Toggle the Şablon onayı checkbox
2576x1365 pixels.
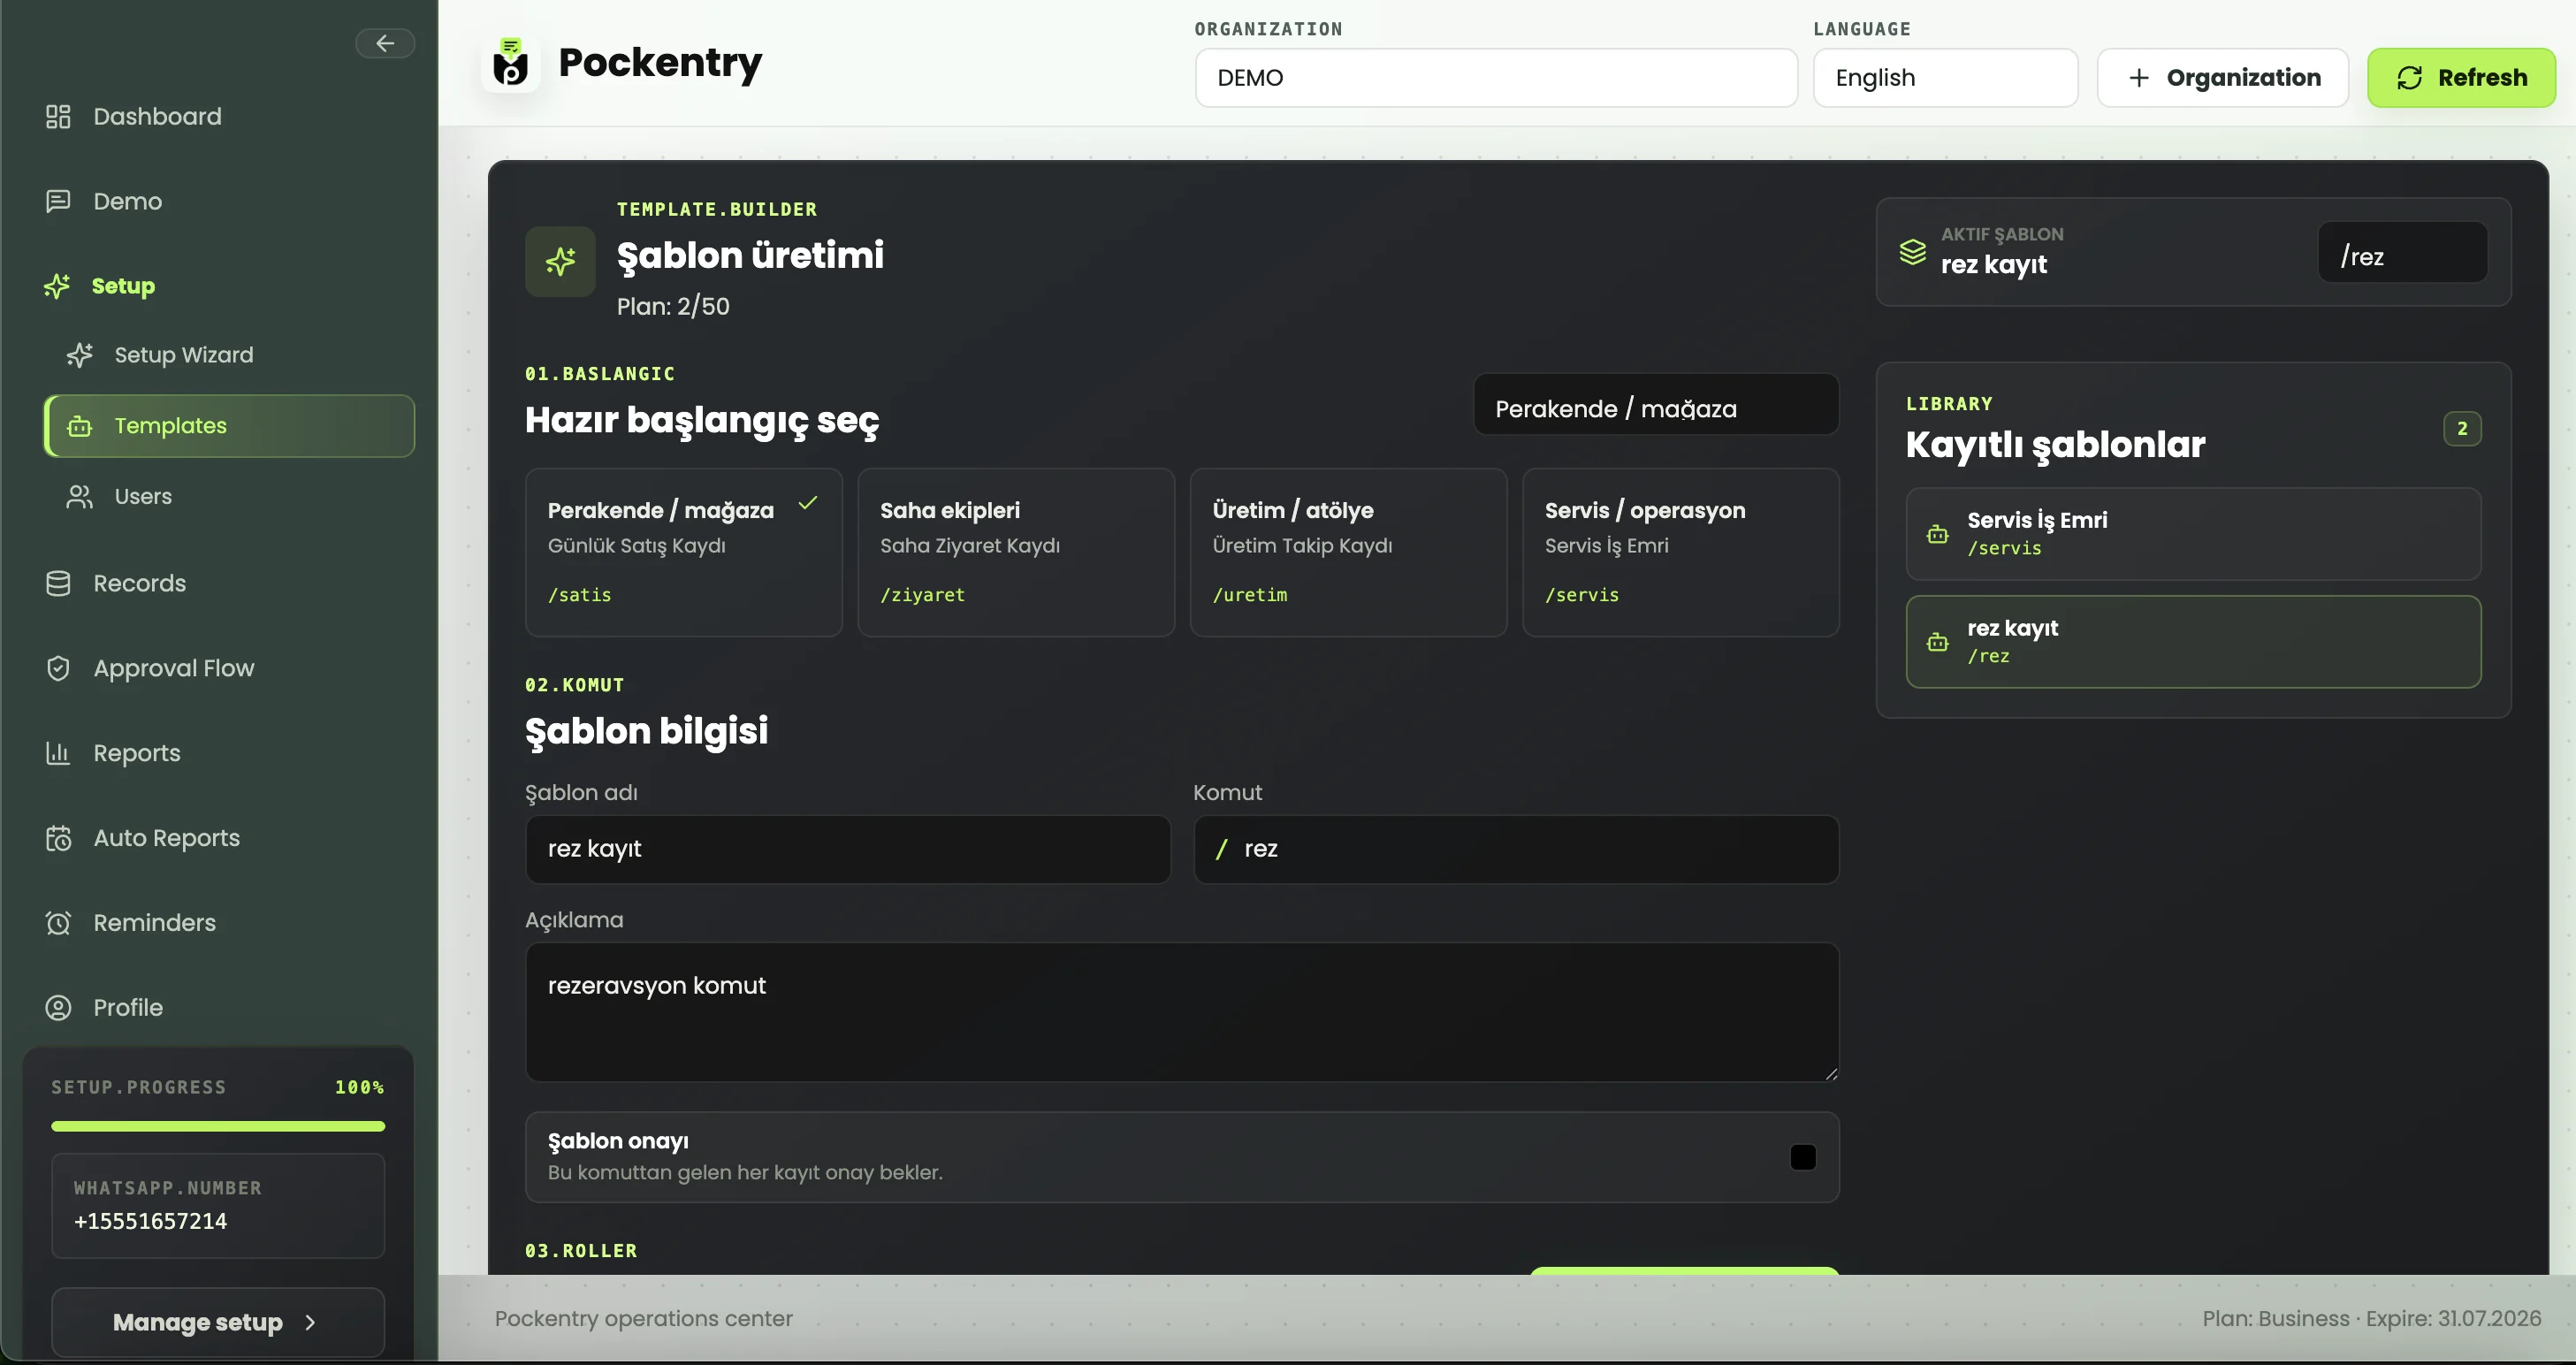click(x=1802, y=1157)
